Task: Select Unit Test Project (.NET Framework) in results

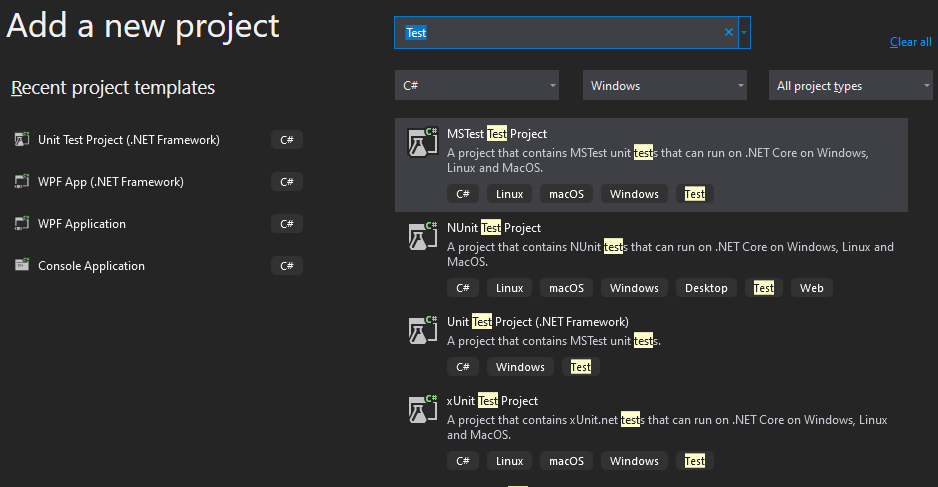Action: click(651, 345)
